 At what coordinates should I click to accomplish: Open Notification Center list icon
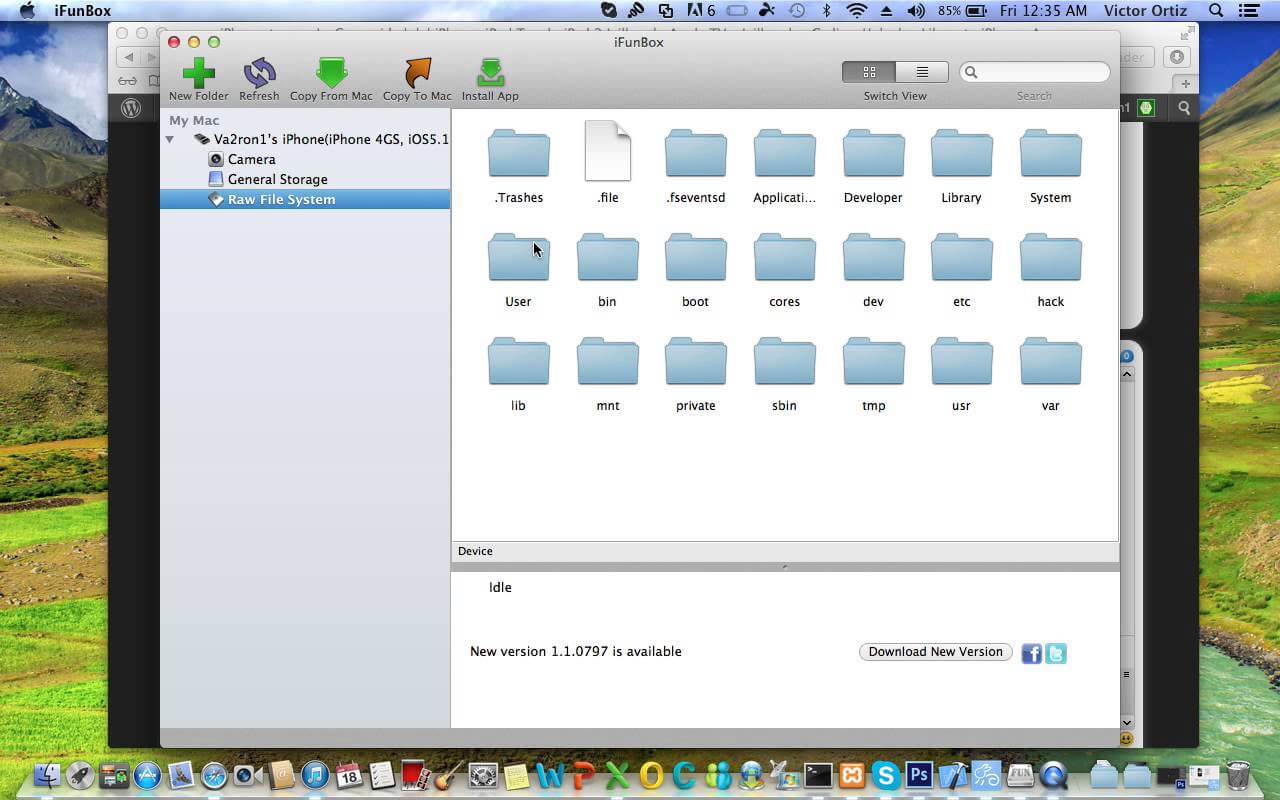(1251, 11)
